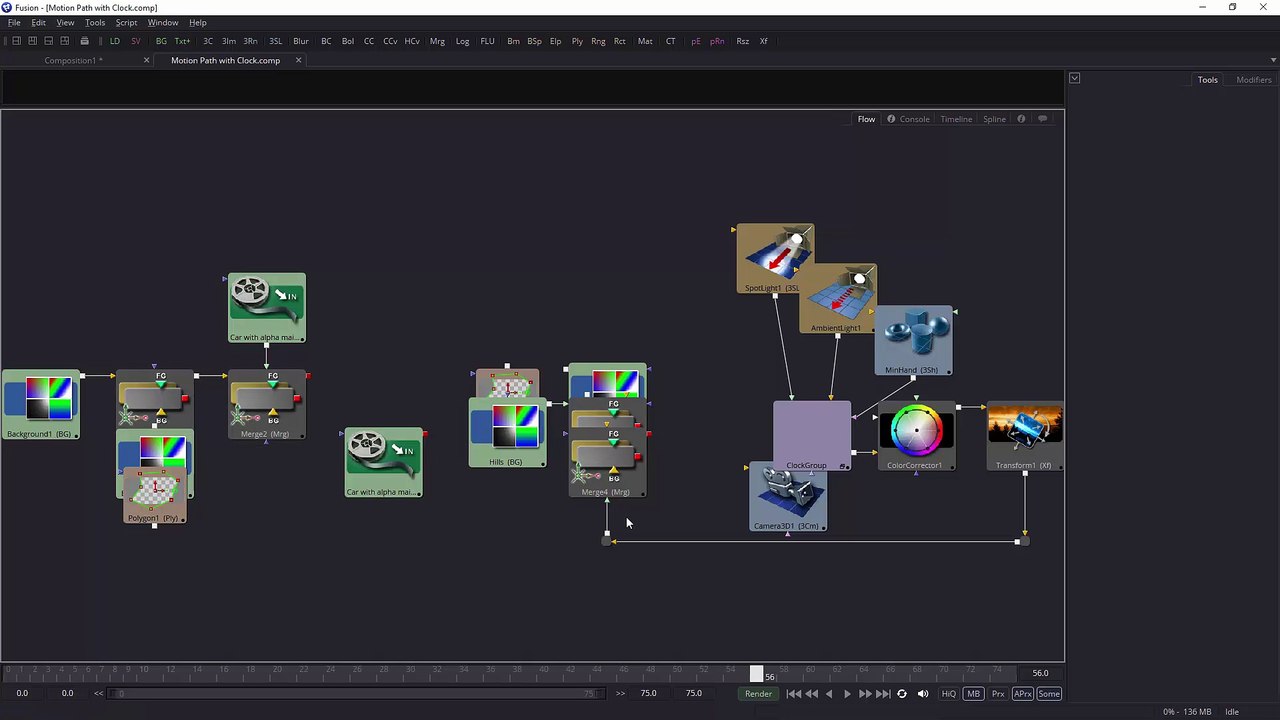Select the standalone Car with alpha loader node
Image resolution: width=1280 pixels, height=720 pixels.
click(384, 463)
